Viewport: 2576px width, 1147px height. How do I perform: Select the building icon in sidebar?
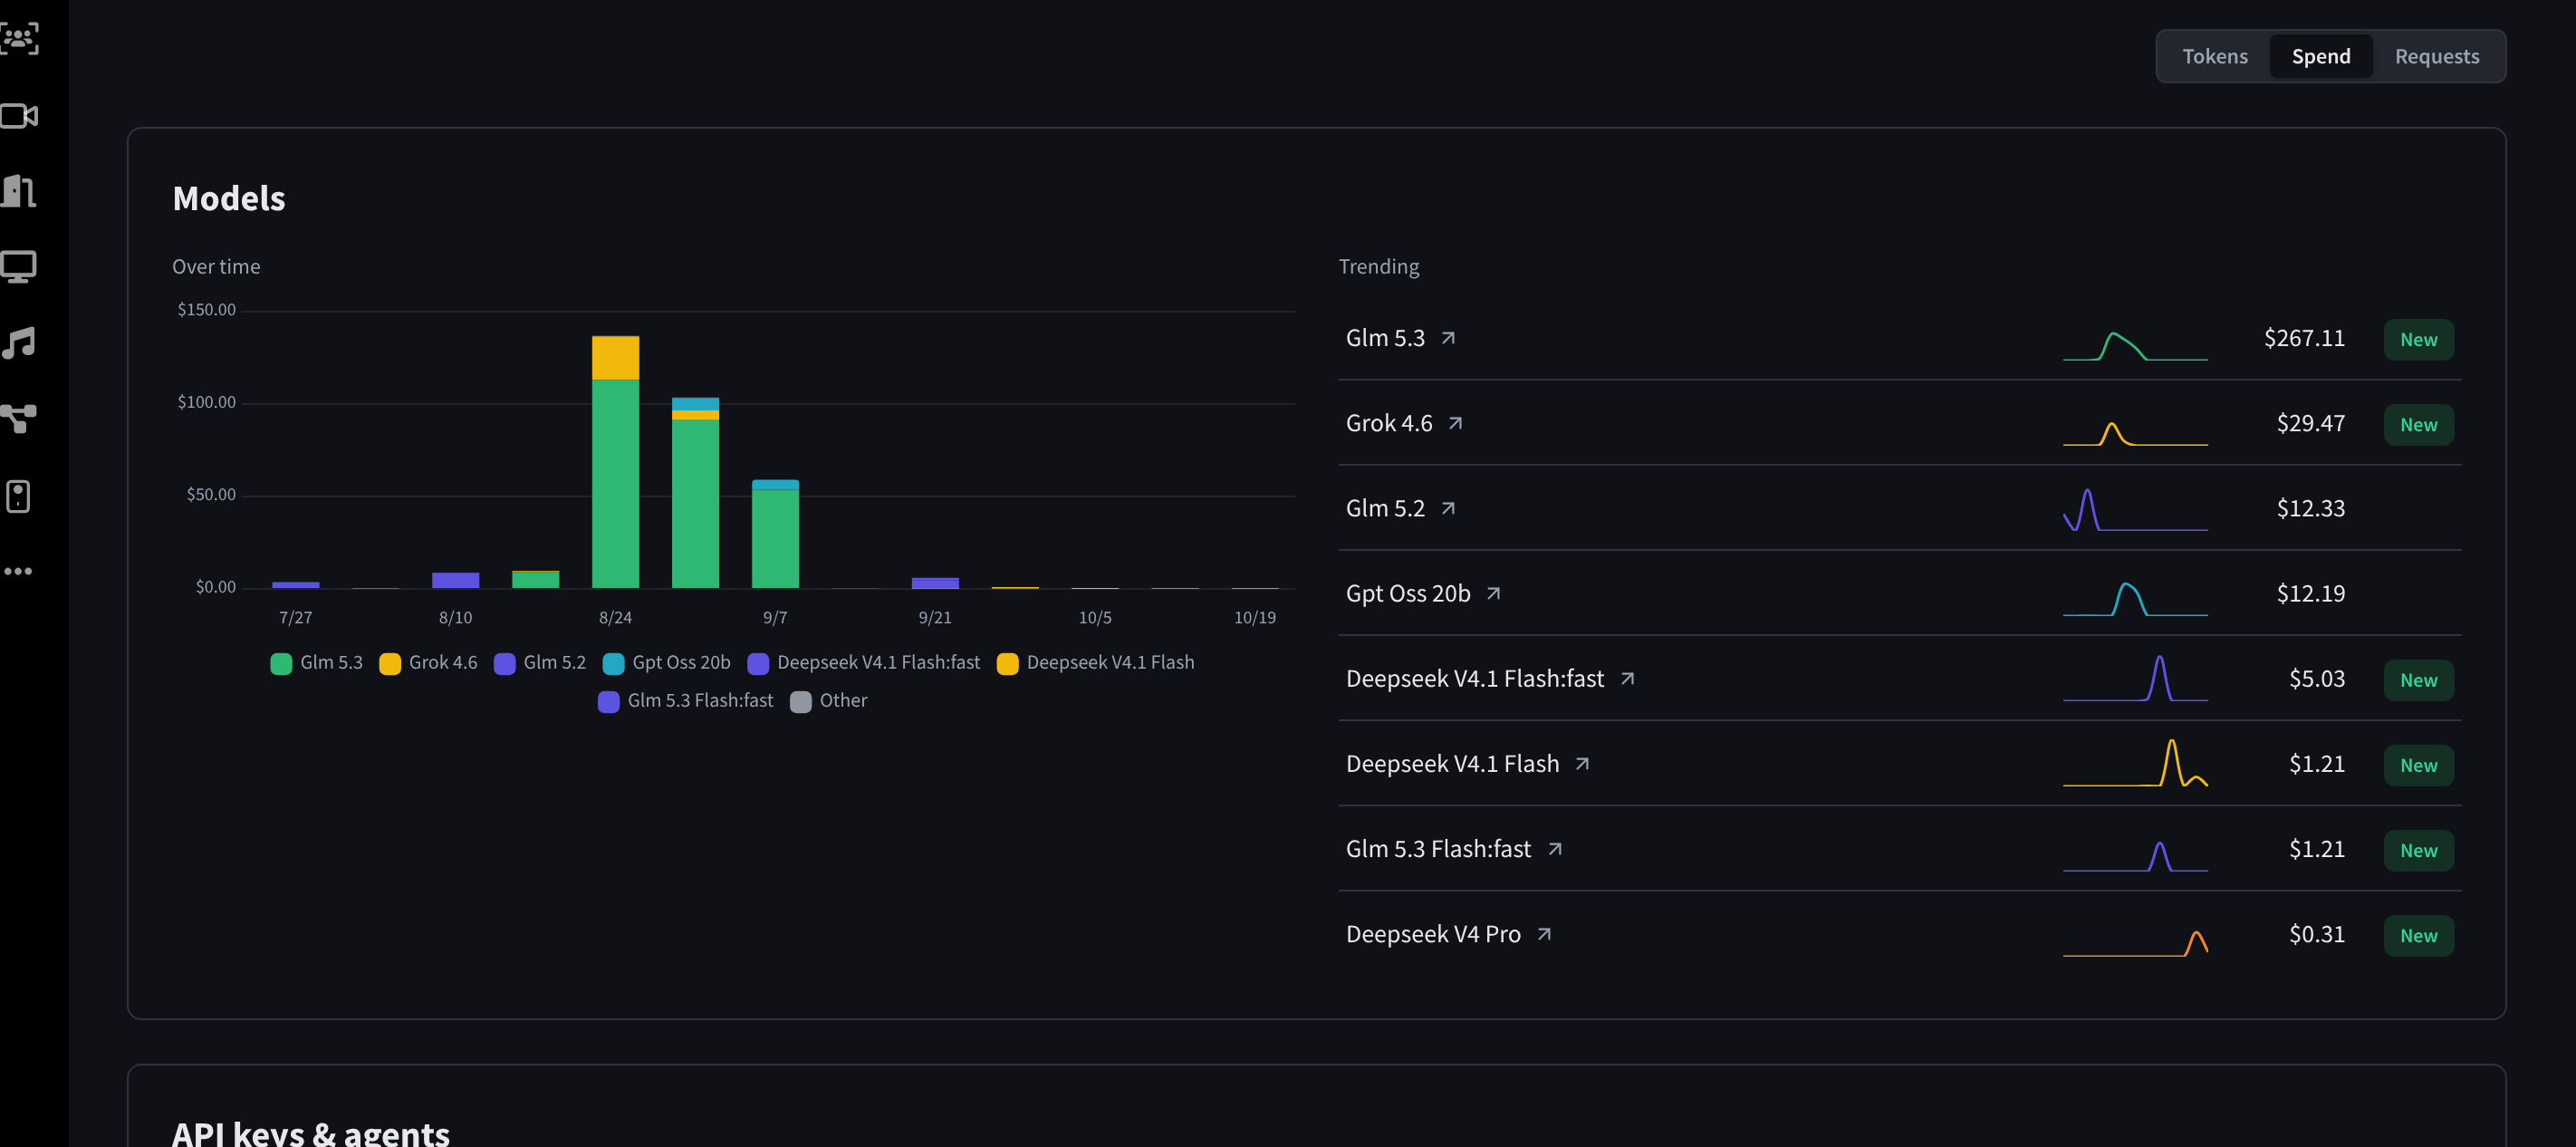(19, 191)
